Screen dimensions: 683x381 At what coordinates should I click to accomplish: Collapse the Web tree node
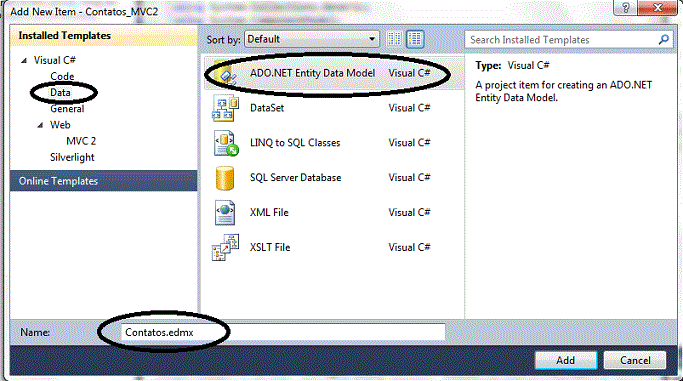(x=40, y=125)
